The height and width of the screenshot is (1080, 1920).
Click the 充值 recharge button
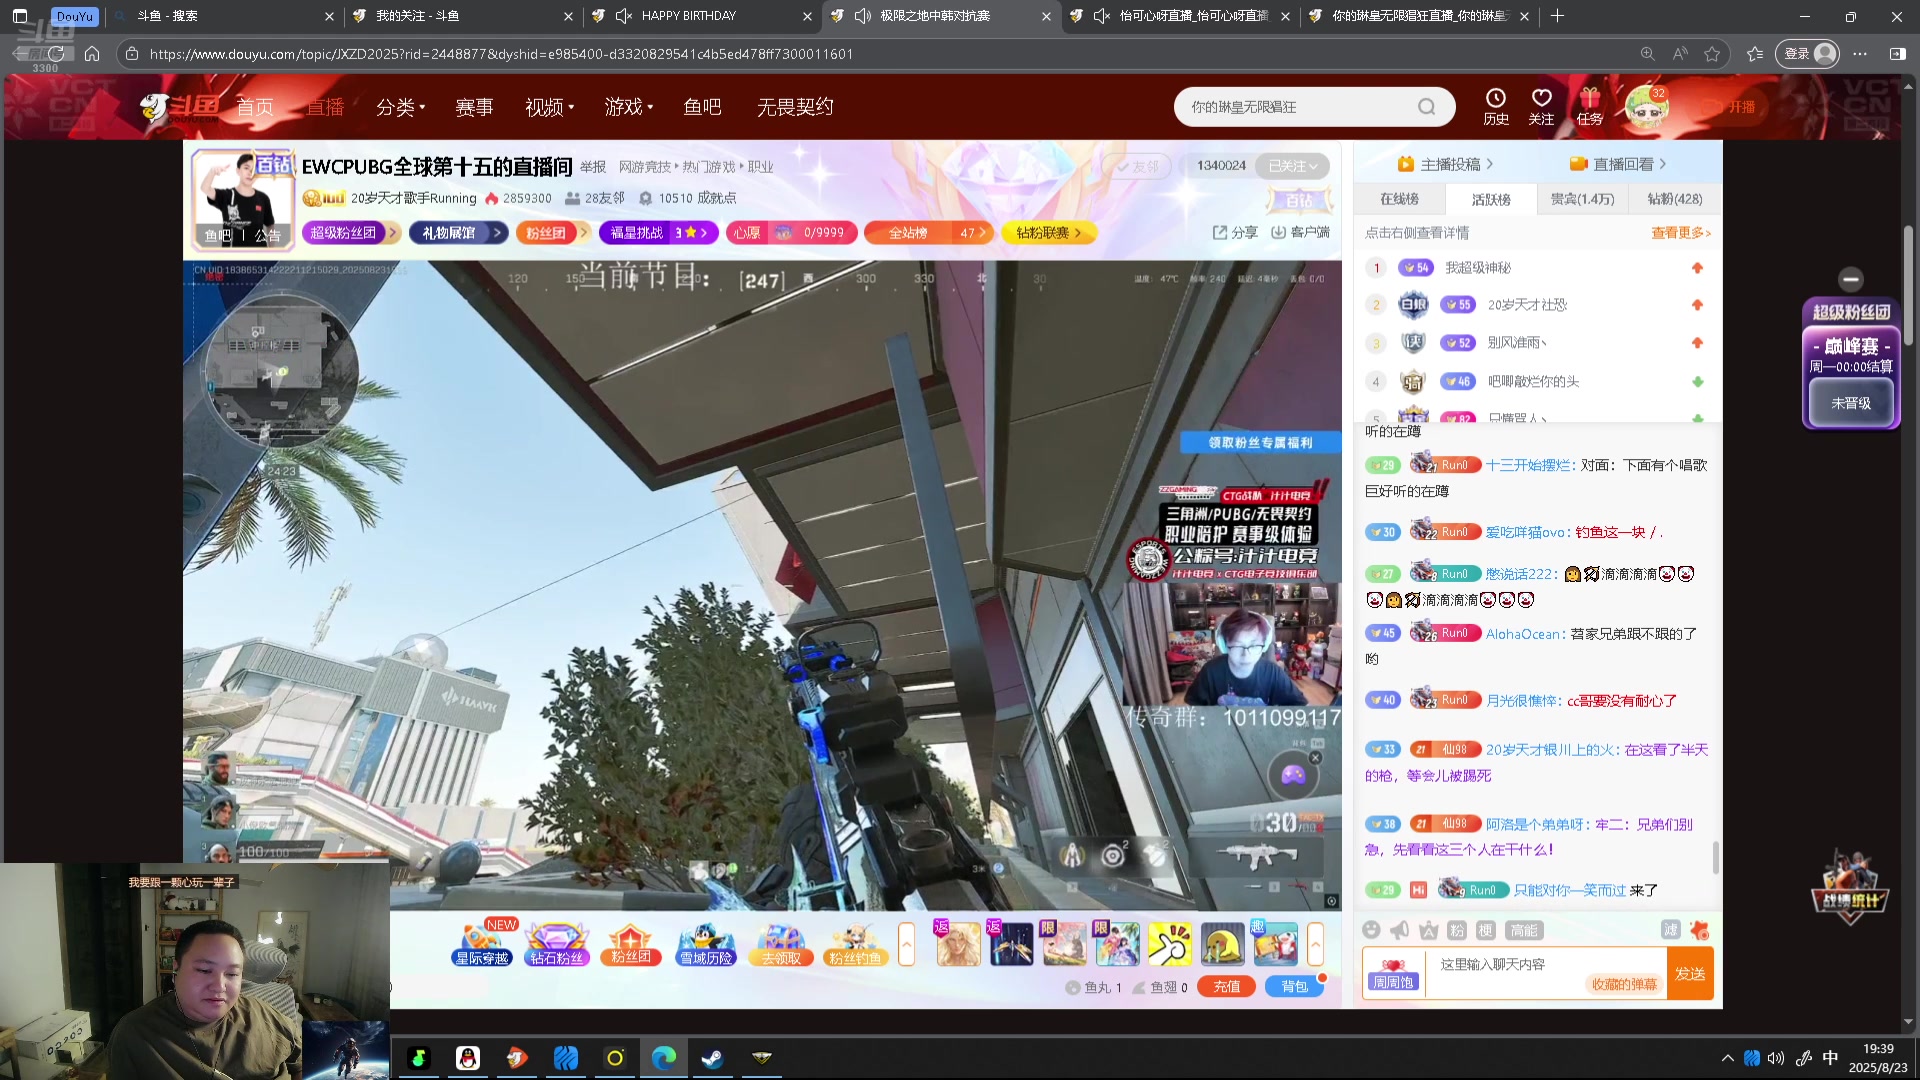[x=1227, y=987]
